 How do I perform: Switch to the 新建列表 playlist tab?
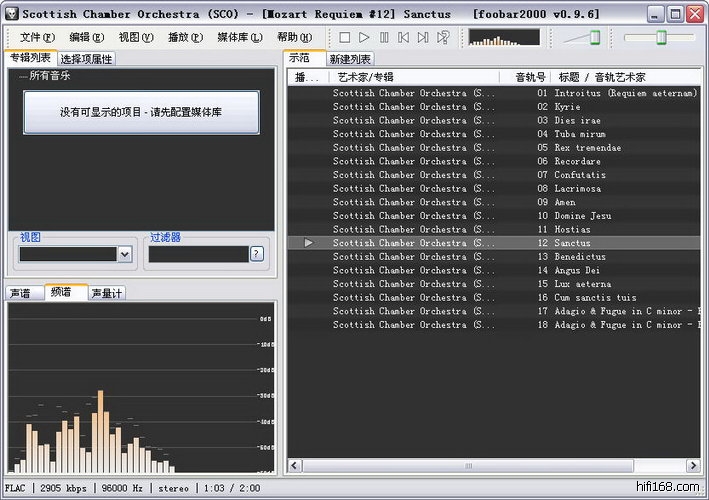[350, 59]
